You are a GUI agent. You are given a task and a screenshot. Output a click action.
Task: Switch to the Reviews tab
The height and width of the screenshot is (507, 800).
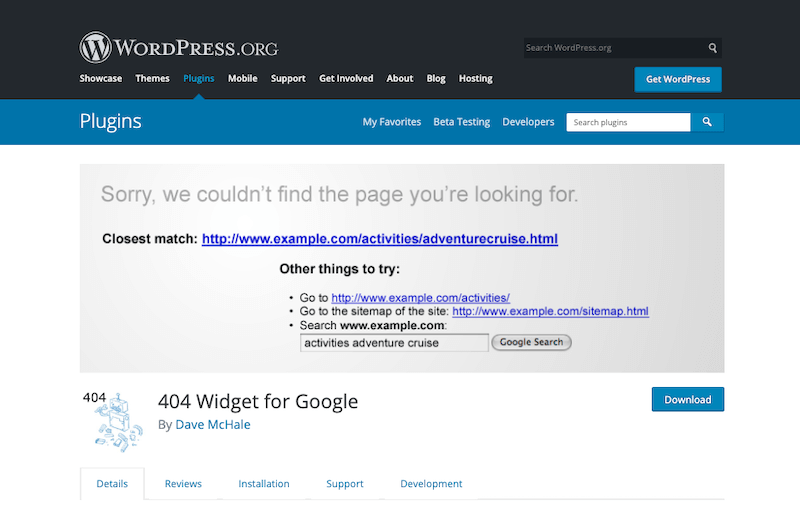(183, 484)
